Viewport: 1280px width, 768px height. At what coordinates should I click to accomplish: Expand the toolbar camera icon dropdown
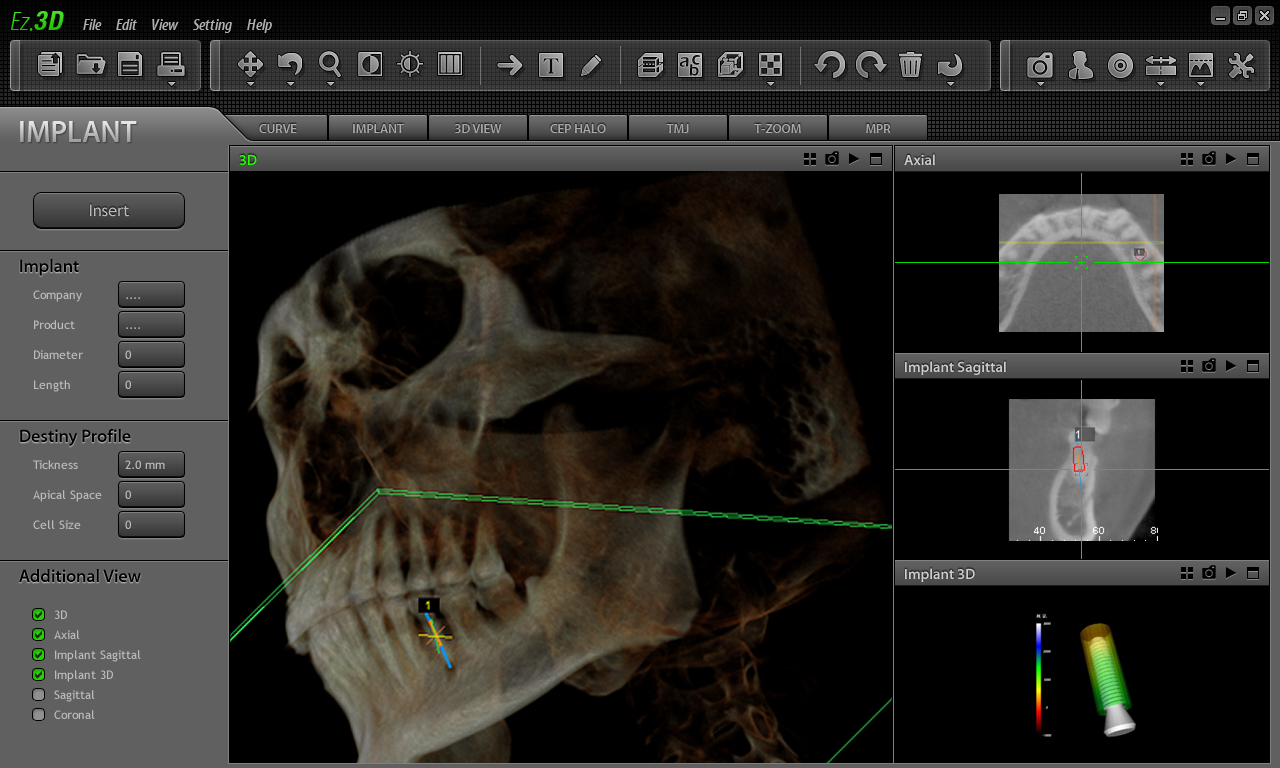(1041, 84)
